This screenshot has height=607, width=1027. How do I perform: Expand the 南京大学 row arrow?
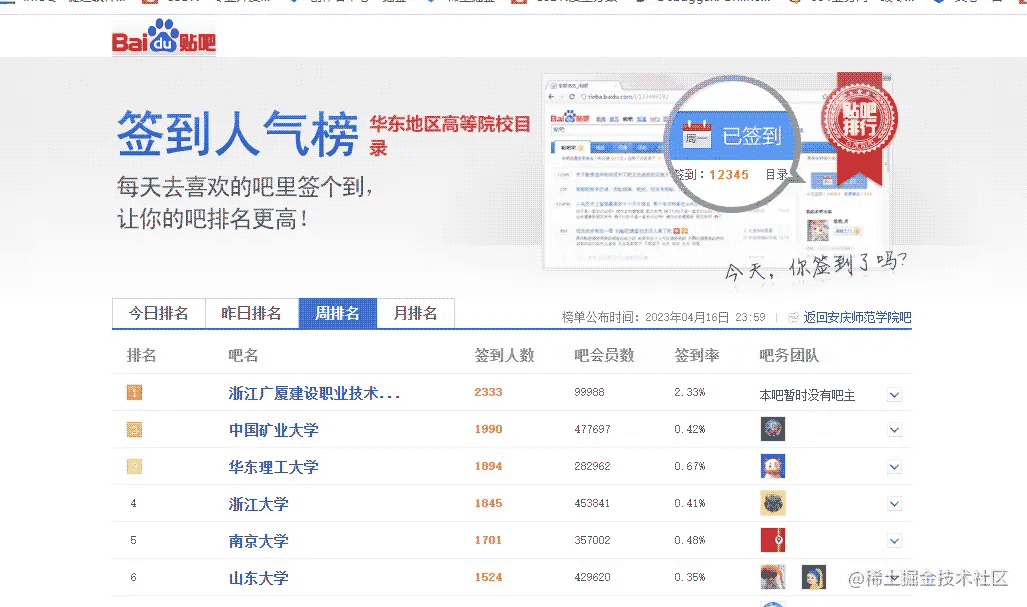[894, 541]
